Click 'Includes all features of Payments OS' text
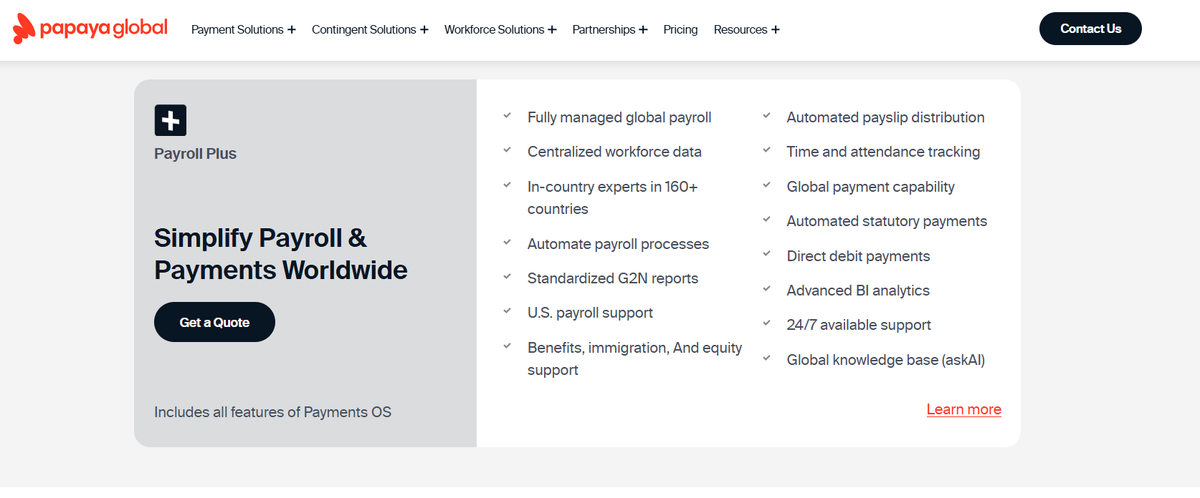This screenshot has height=498, width=1200. [x=273, y=412]
